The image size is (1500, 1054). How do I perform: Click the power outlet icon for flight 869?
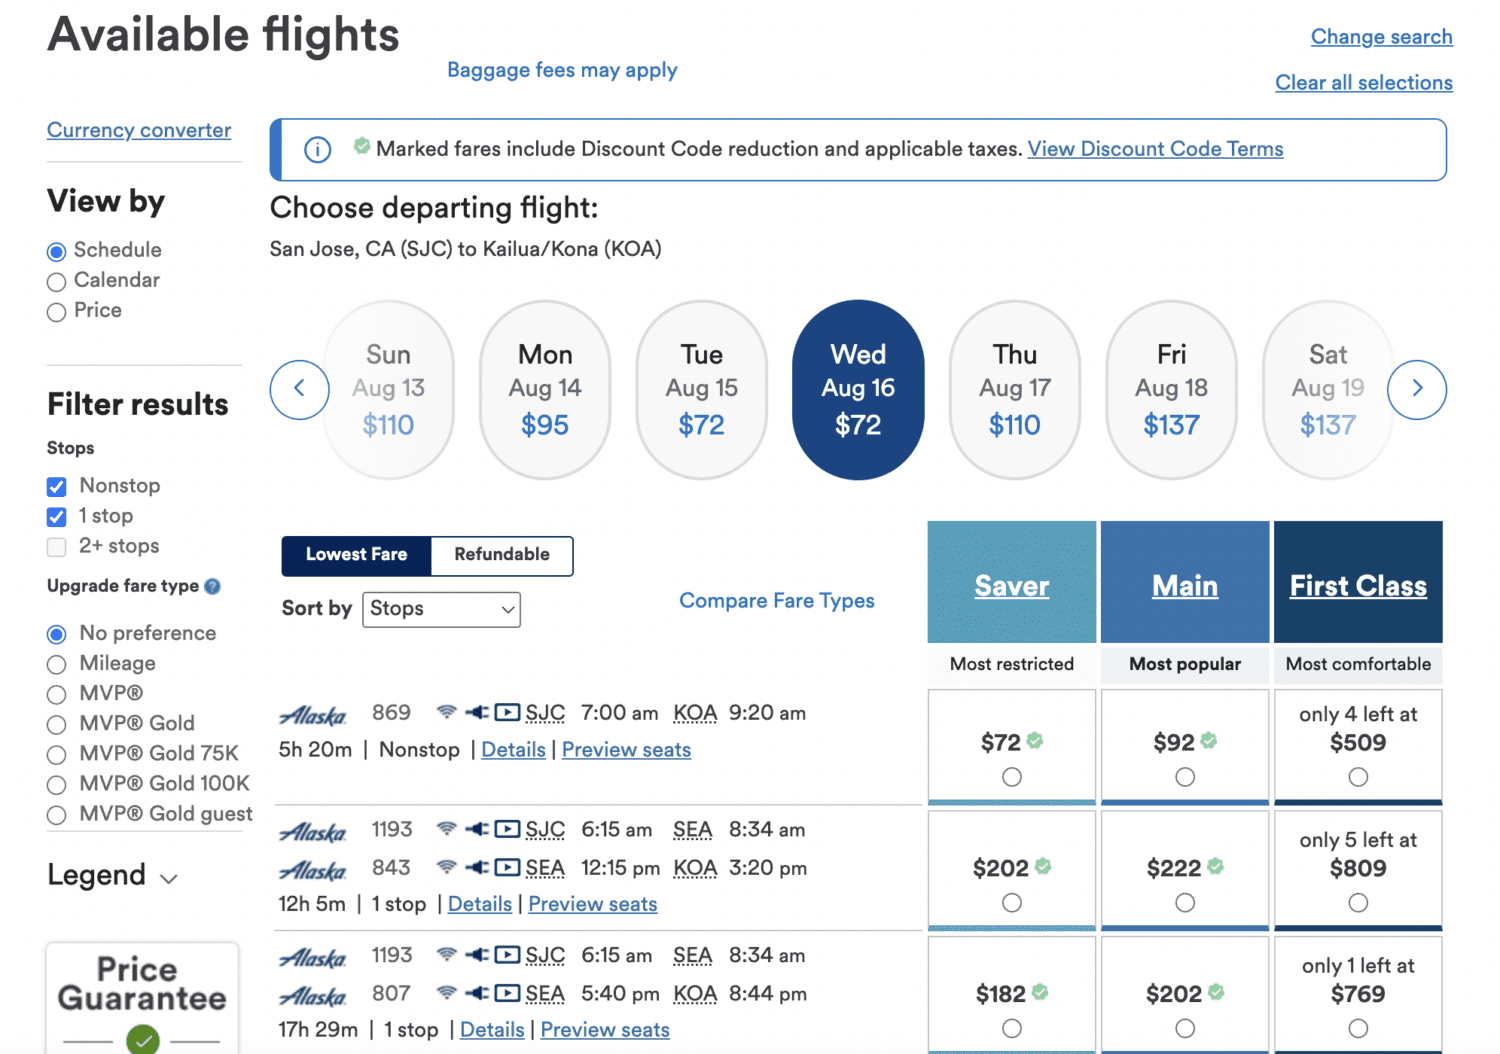476,712
